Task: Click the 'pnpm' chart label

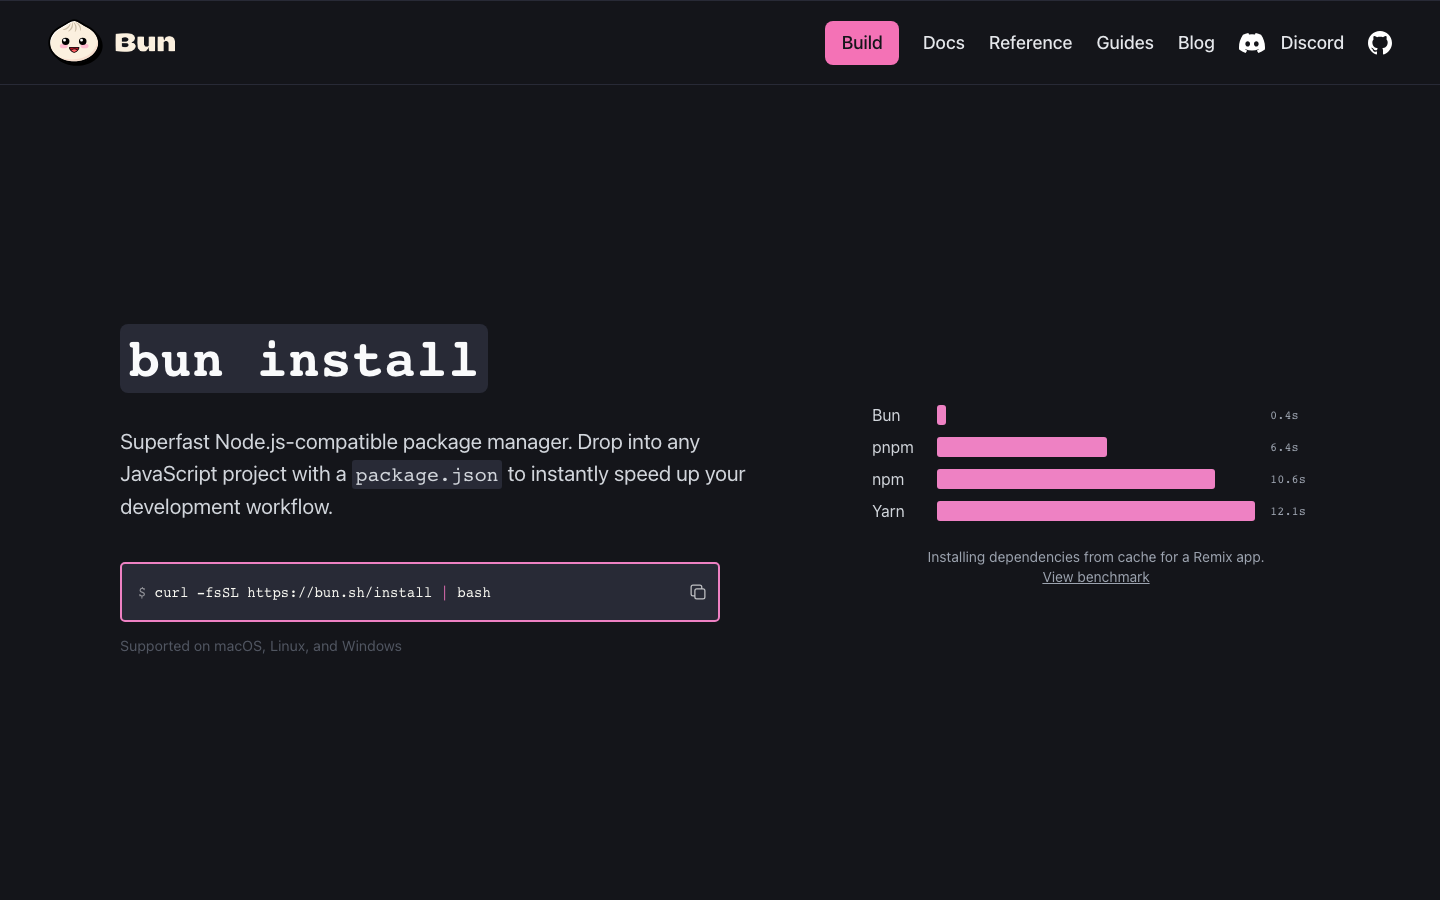Action: coord(893,447)
